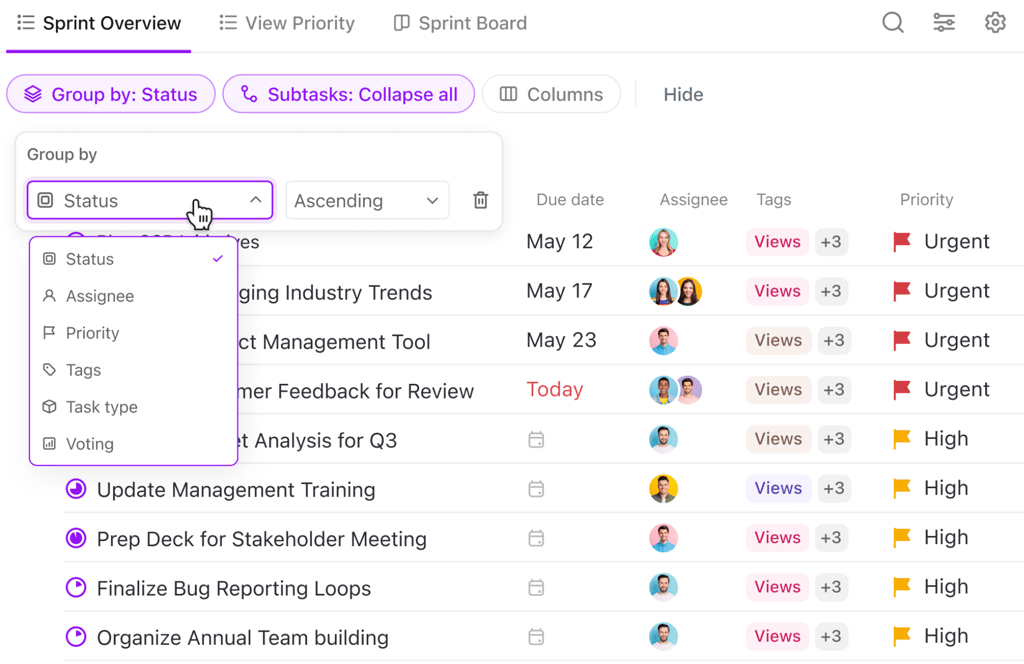Image resolution: width=1024 pixels, height=664 pixels.
Task: Select Task type as the grouping field
Action: [x=105, y=407]
